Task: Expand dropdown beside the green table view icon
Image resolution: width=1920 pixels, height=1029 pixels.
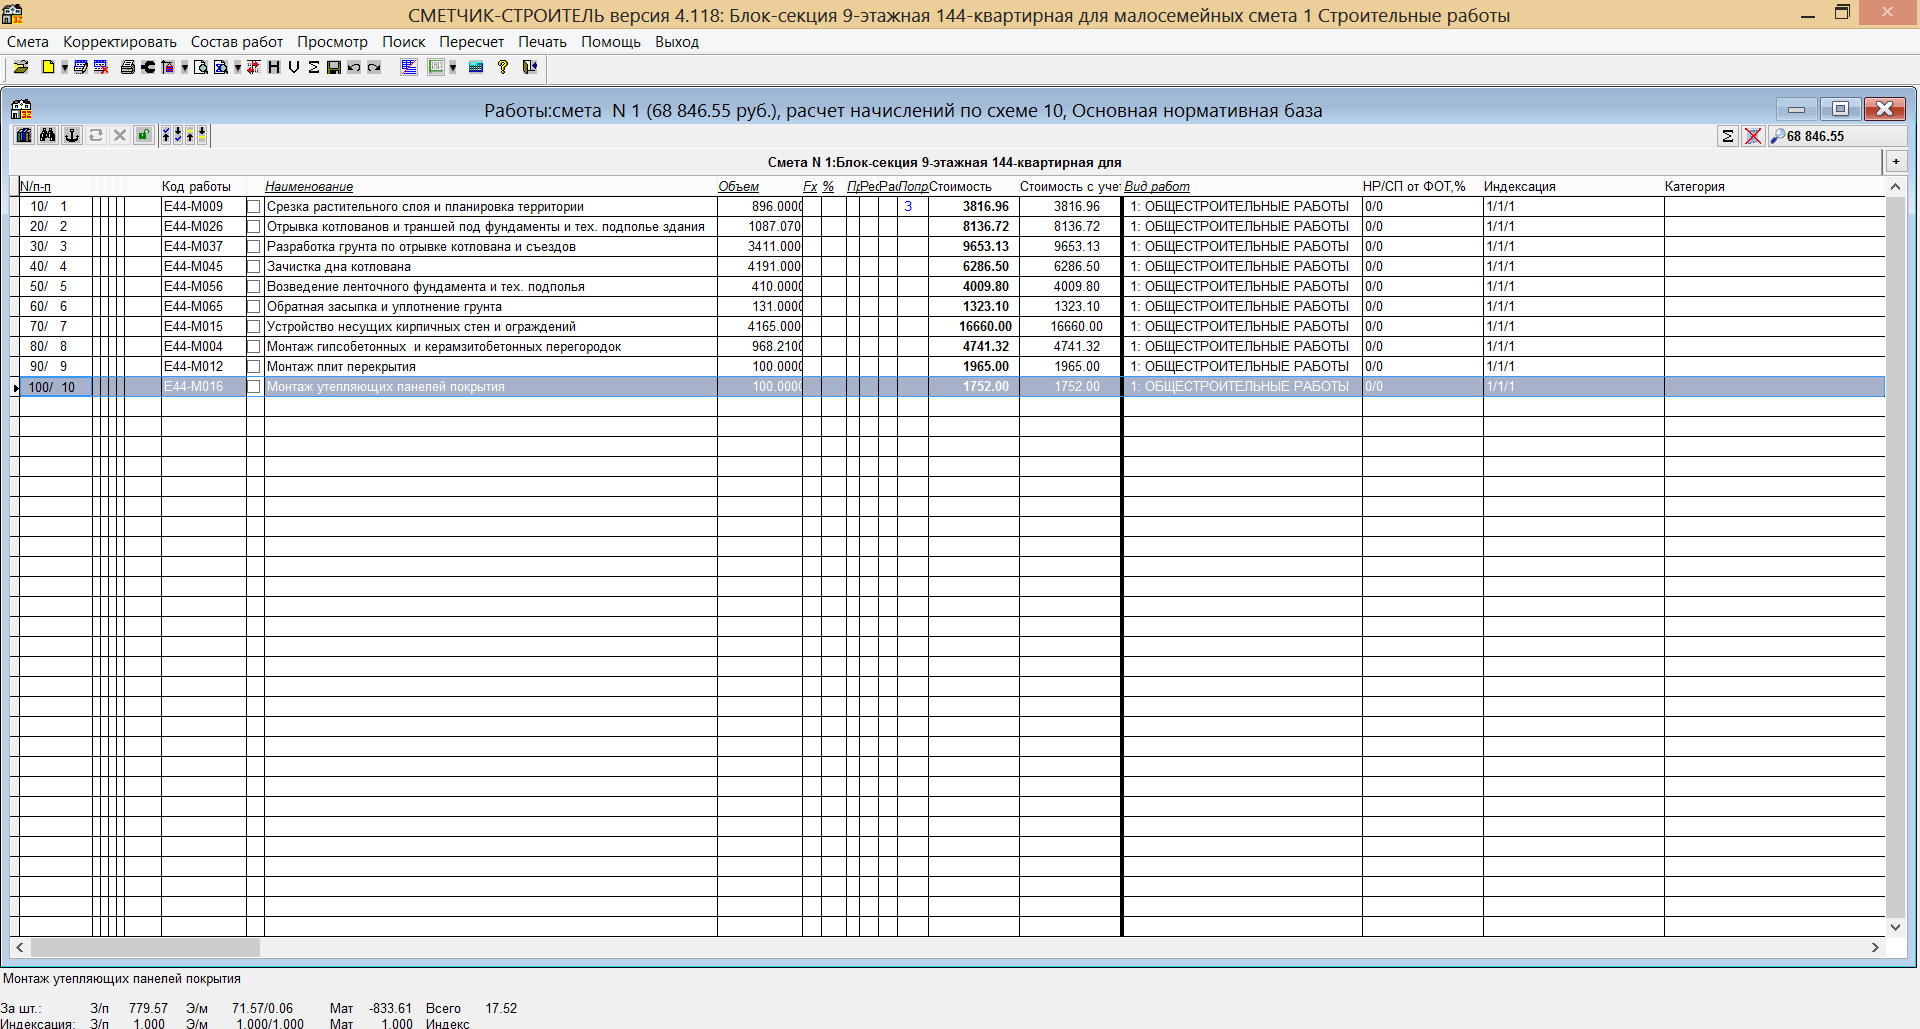Action: click(453, 67)
